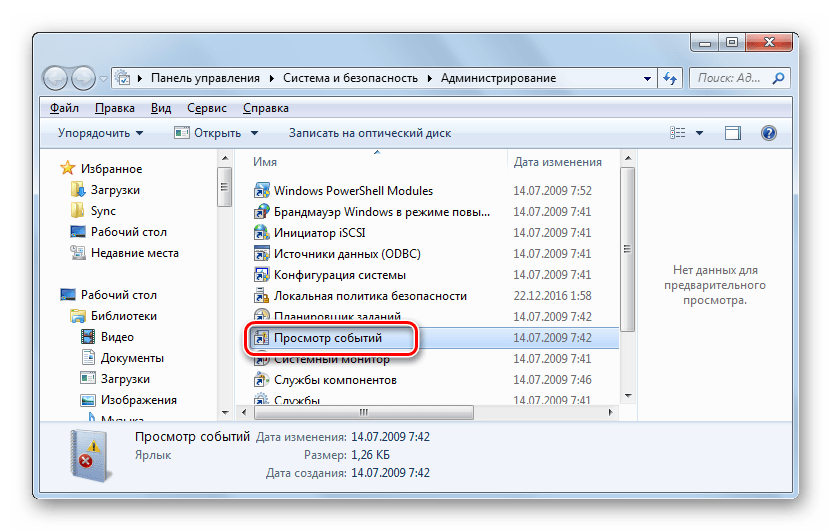Click the refresh button beside address bar
The height and width of the screenshot is (532, 832).
click(x=670, y=79)
